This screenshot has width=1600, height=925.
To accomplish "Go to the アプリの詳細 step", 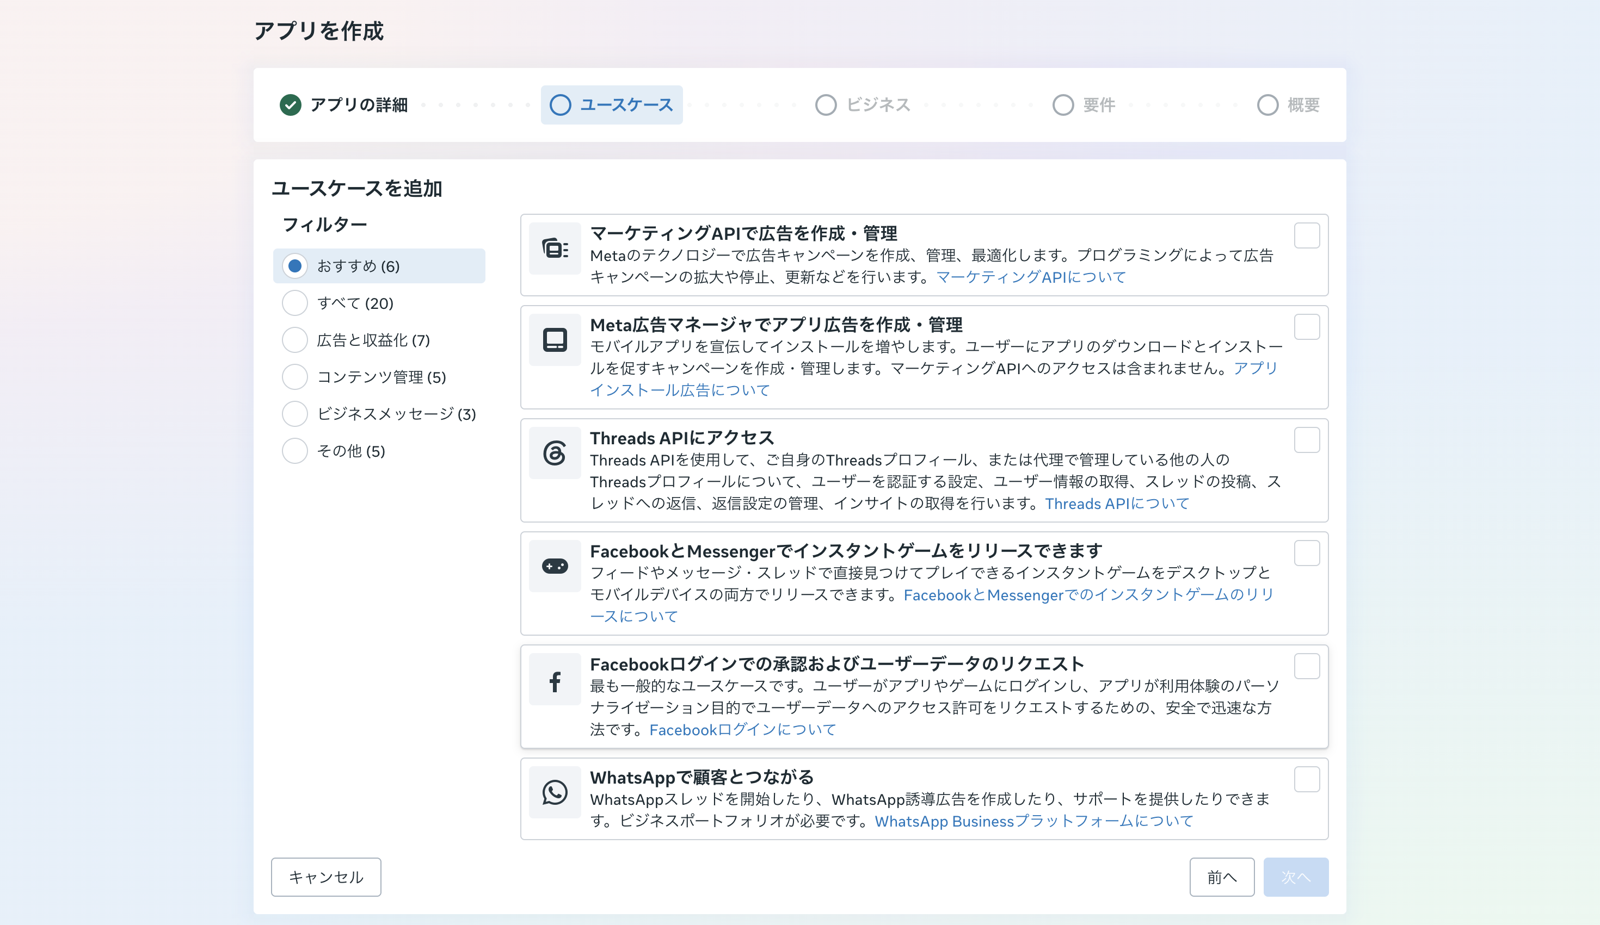I will coord(344,105).
